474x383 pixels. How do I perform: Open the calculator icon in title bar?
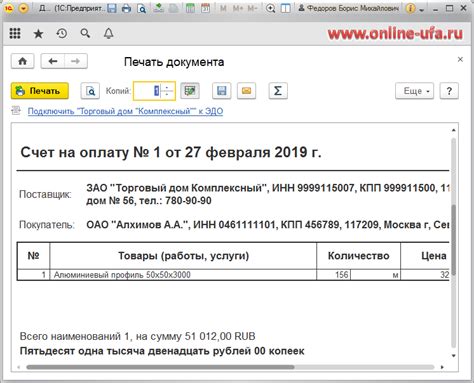[x=190, y=8]
